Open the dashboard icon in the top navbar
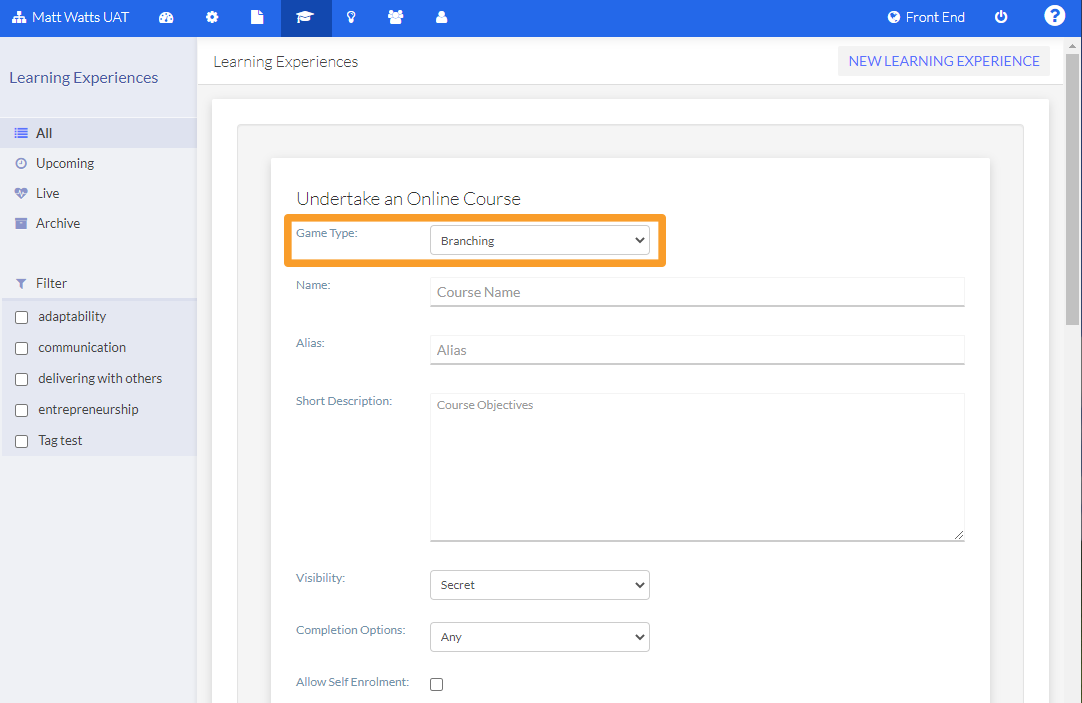Image resolution: width=1082 pixels, height=703 pixels. point(166,17)
